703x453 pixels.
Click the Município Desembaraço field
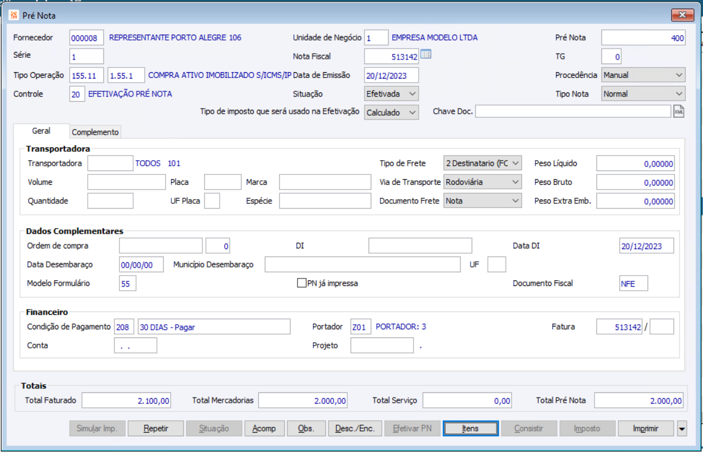click(362, 265)
